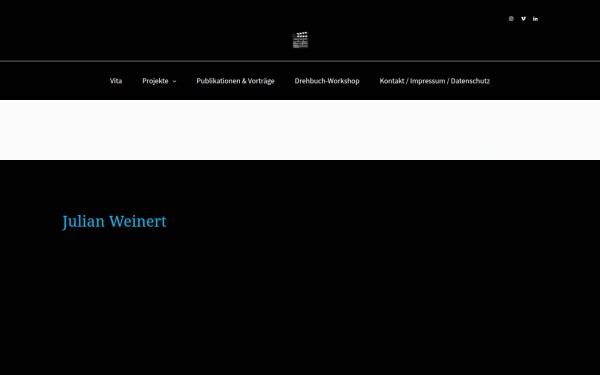Open the WhatsApp social icon
Viewport: 600px width, 375px height.
pos(511,19)
